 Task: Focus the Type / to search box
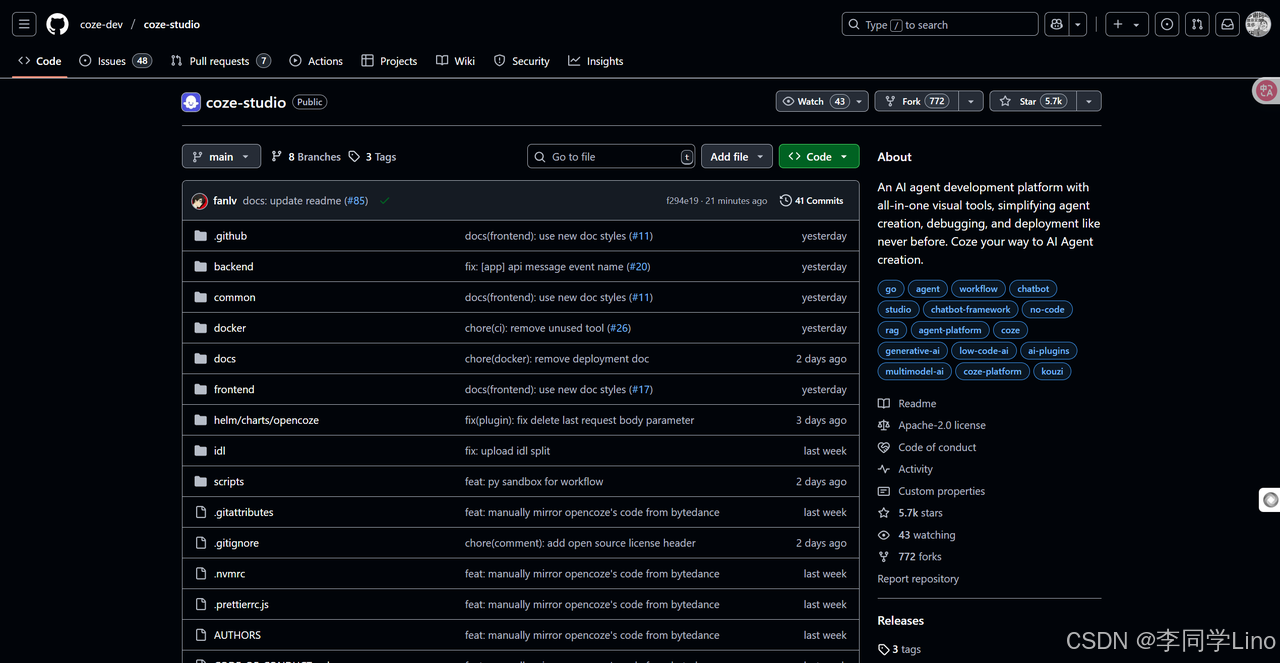[940, 24]
